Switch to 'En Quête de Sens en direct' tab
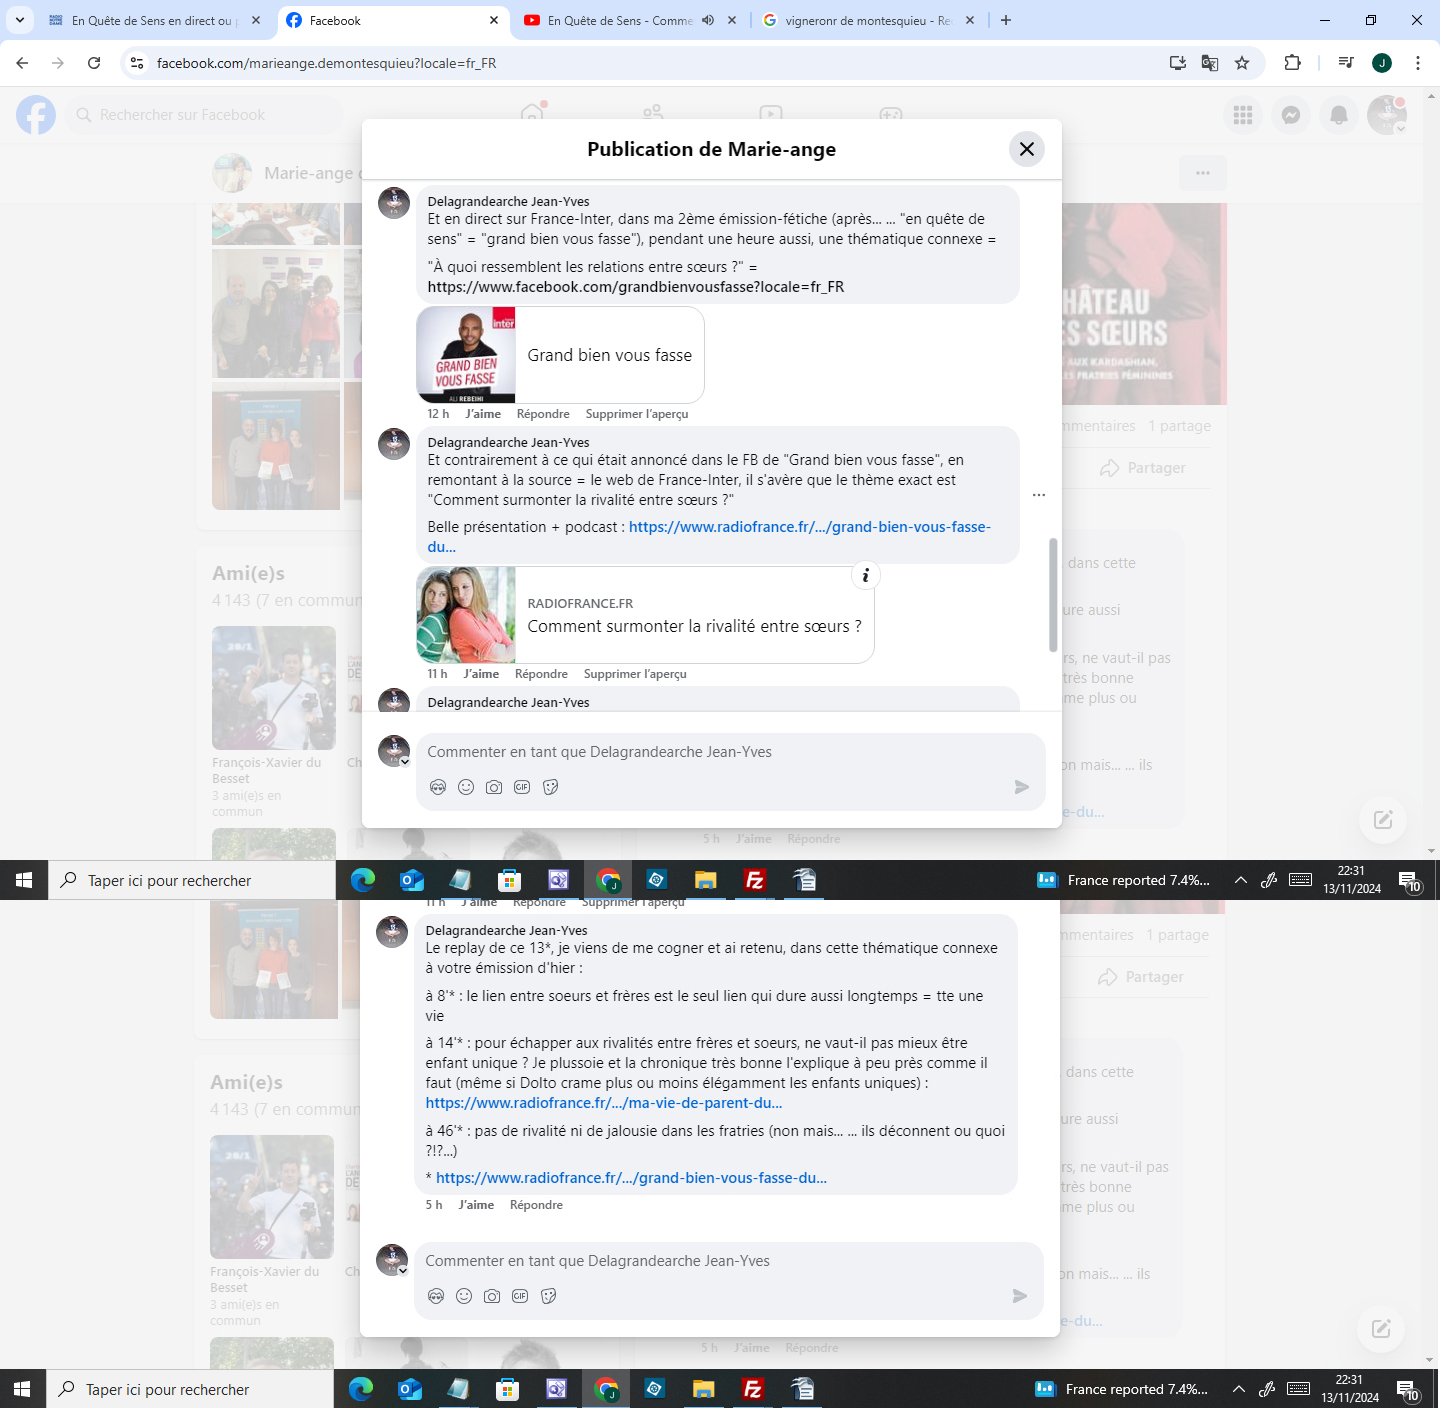The width and height of the screenshot is (1440, 1408). [x=152, y=20]
